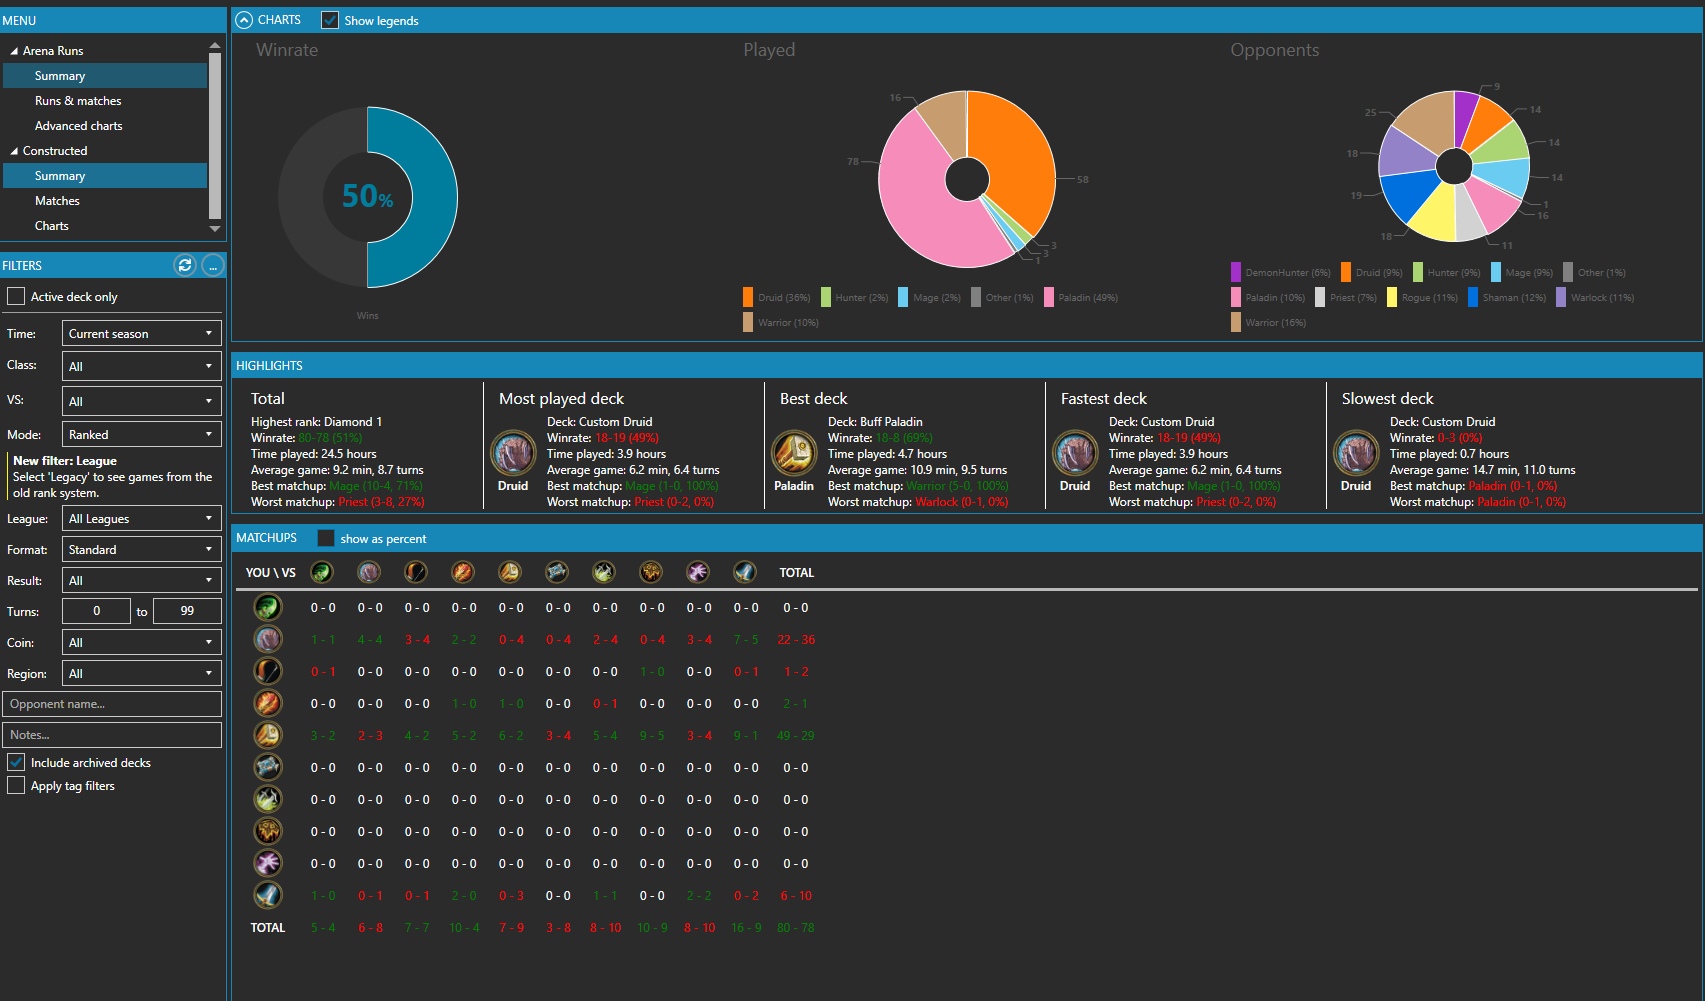The height and width of the screenshot is (1001, 1705).
Task: Open the Format dropdown showing Standard
Action: tap(142, 549)
